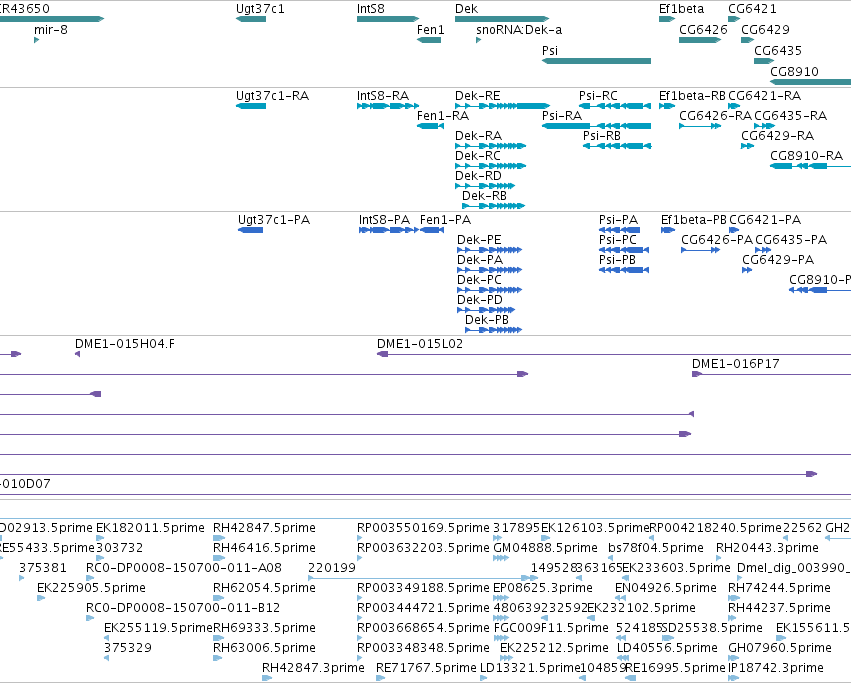The image size is (851, 683).
Task: Click protein Dek-PD
Action: coord(480,300)
